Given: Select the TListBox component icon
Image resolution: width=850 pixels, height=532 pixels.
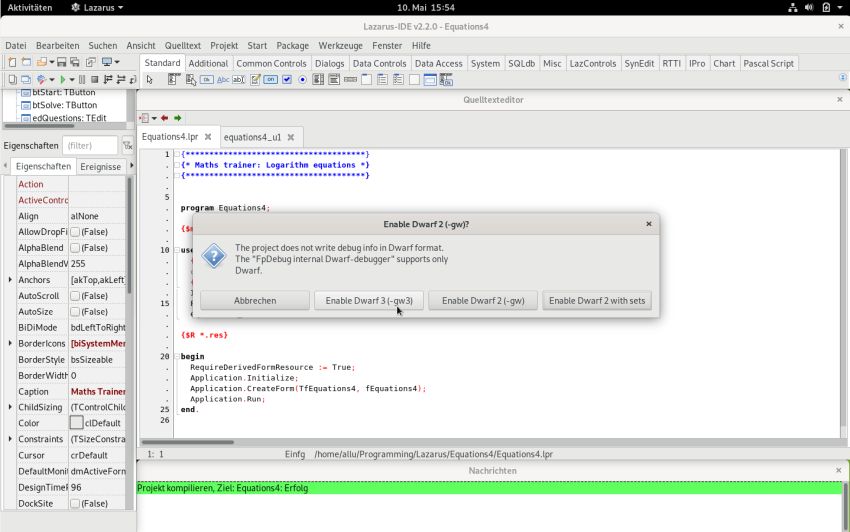Looking at the screenshot, I should click(x=318, y=80).
